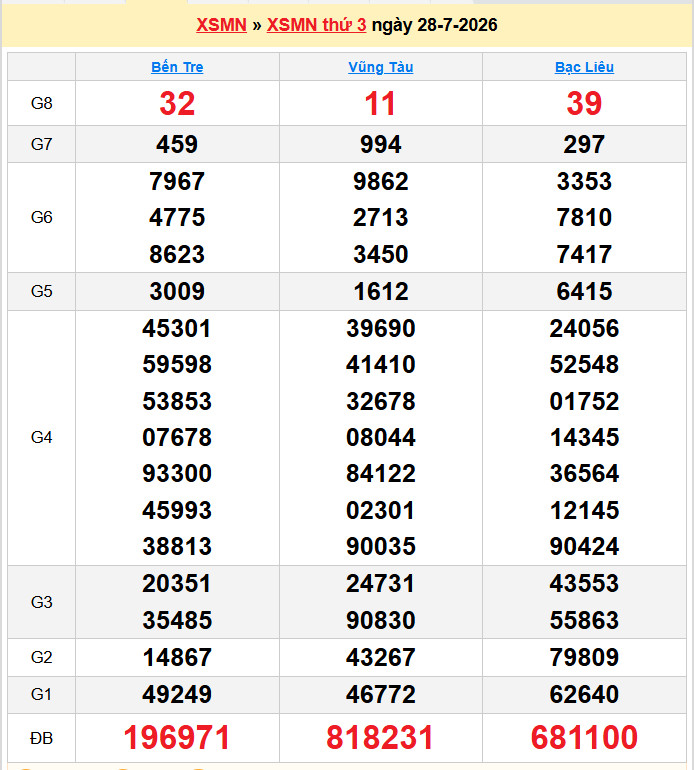Select the G6 row label

pos(41,217)
